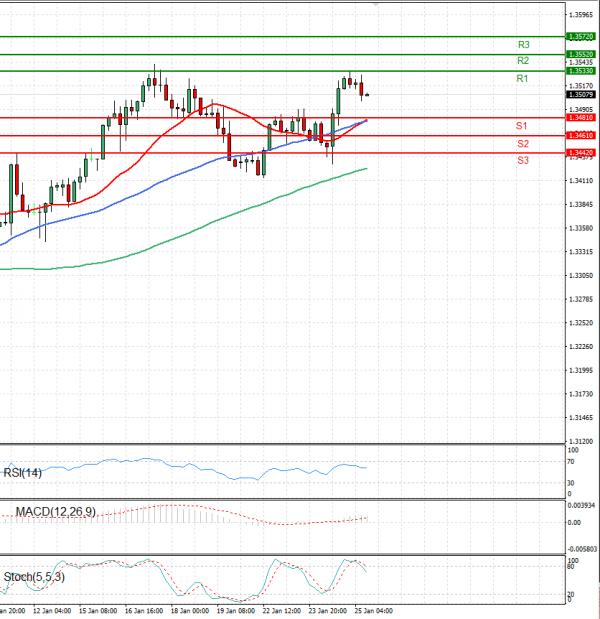
Task: Click the 1.31200 price axis value
Action: (x=581, y=441)
